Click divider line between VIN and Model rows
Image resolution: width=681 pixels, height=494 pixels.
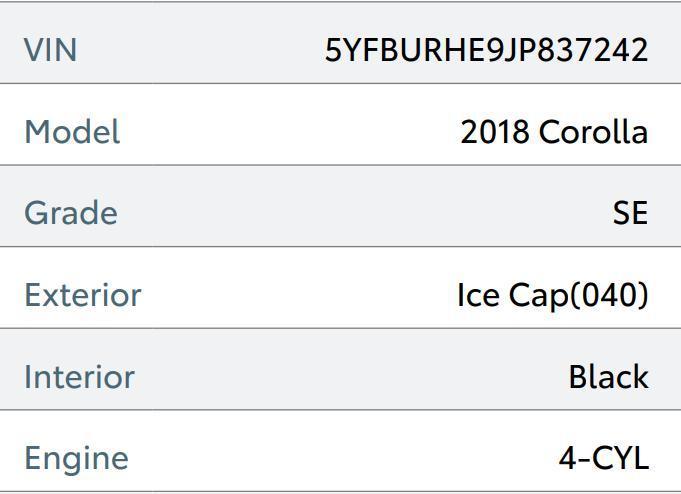tap(340, 83)
